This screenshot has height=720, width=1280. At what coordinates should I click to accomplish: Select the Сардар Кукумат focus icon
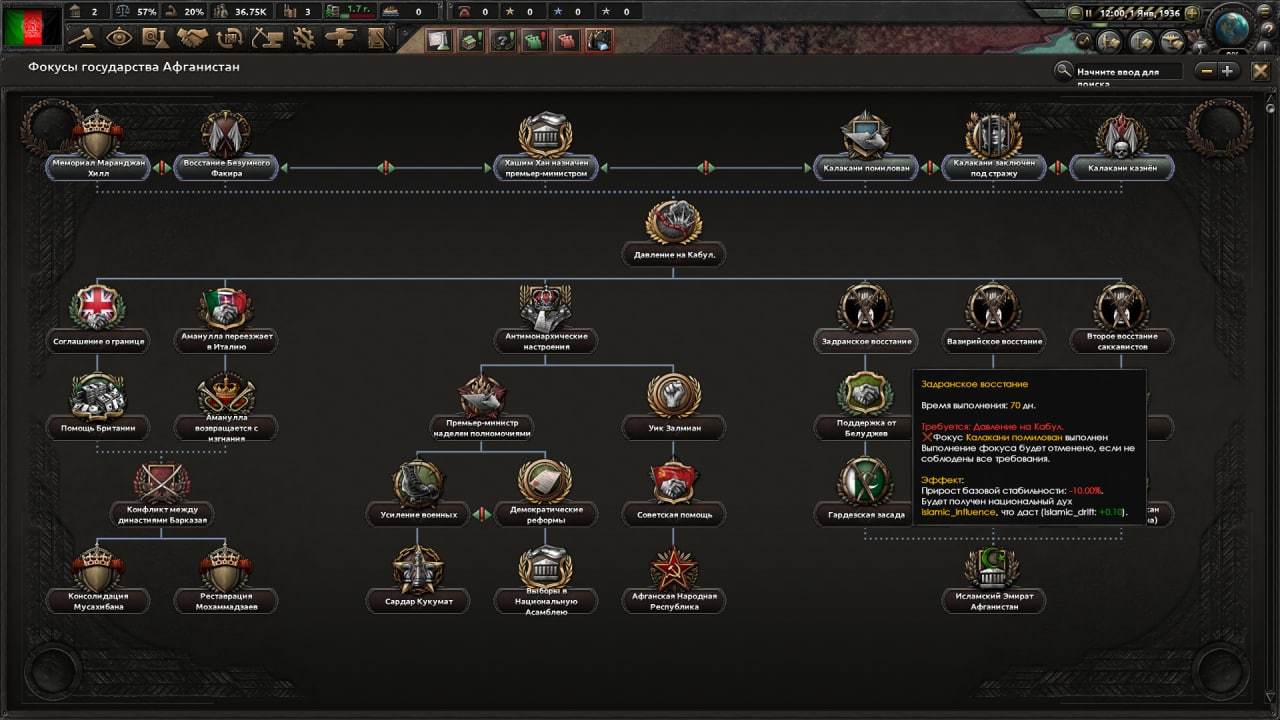click(418, 570)
